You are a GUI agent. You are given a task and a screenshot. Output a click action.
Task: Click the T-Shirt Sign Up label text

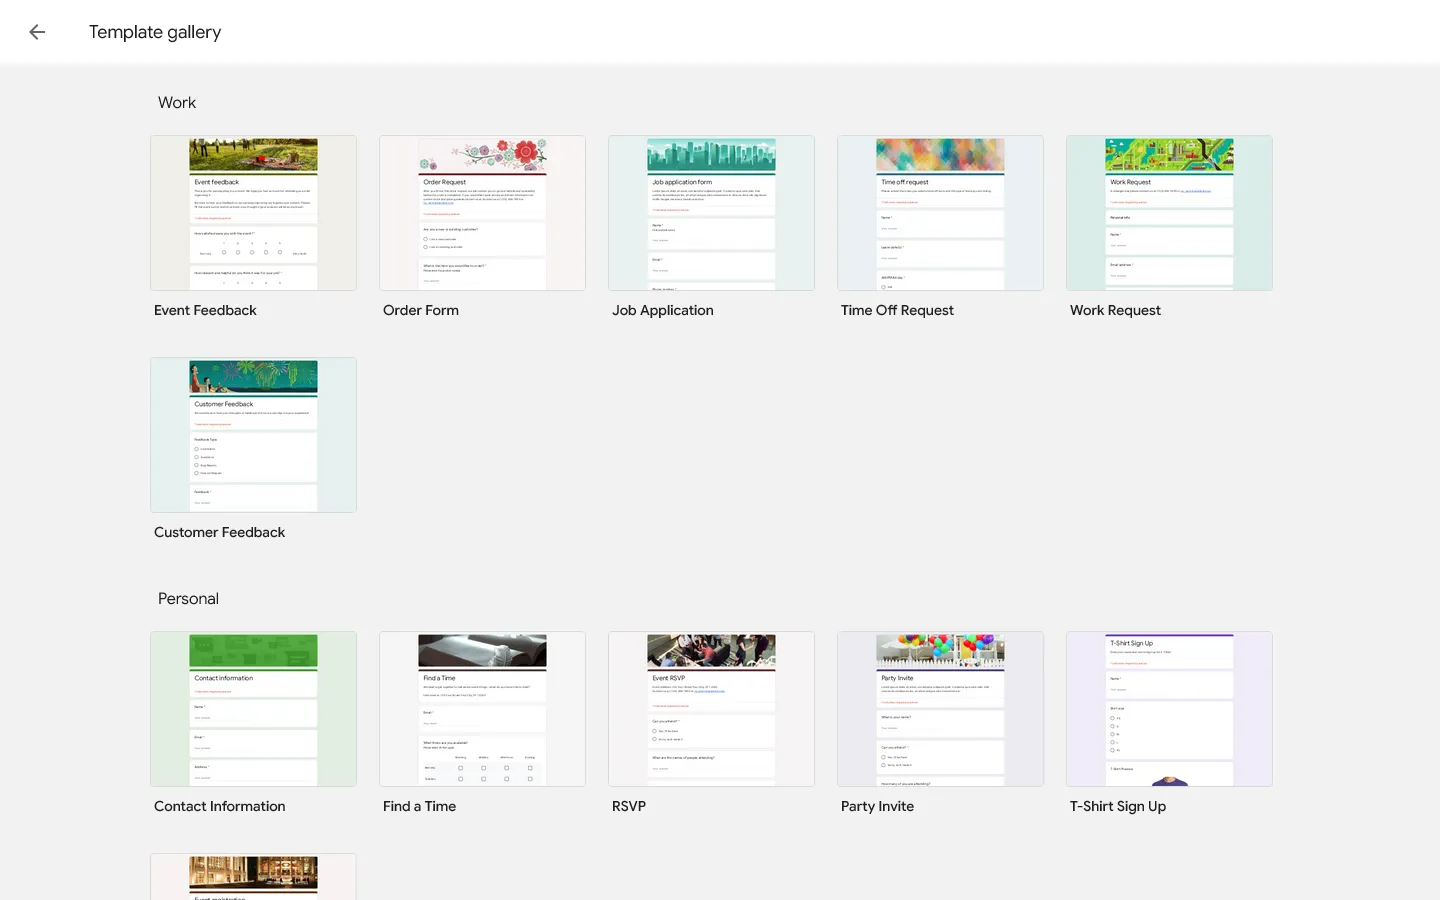(x=1118, y=806)
